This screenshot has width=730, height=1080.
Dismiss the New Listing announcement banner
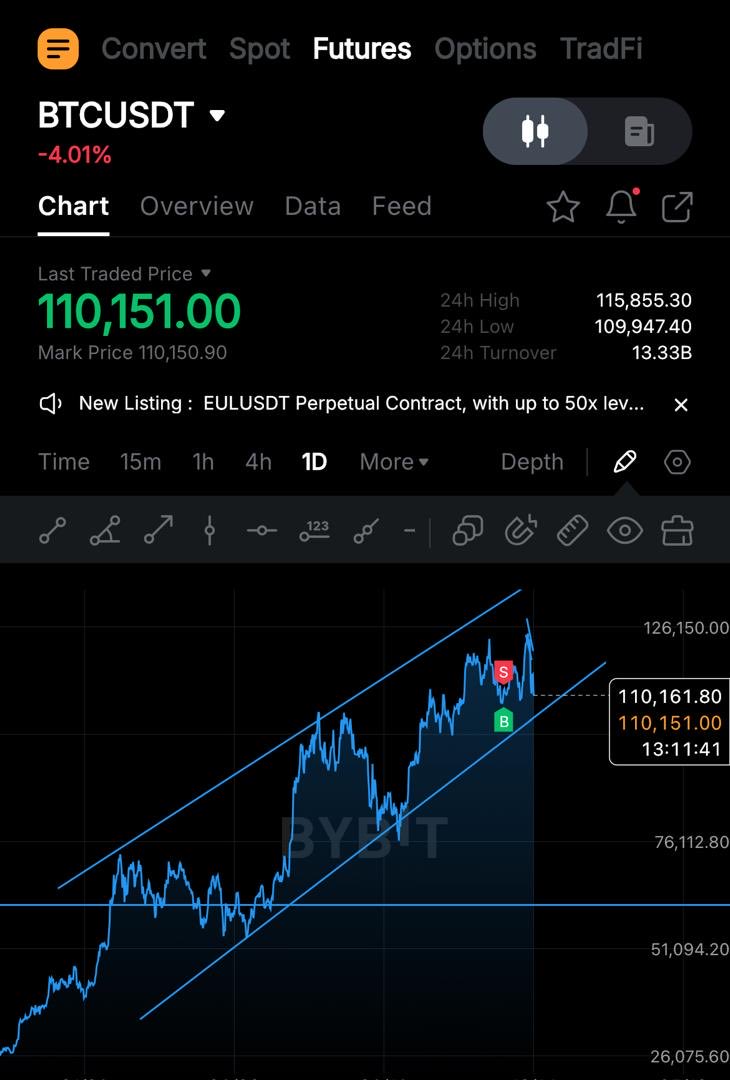click(x=680, y=404)
